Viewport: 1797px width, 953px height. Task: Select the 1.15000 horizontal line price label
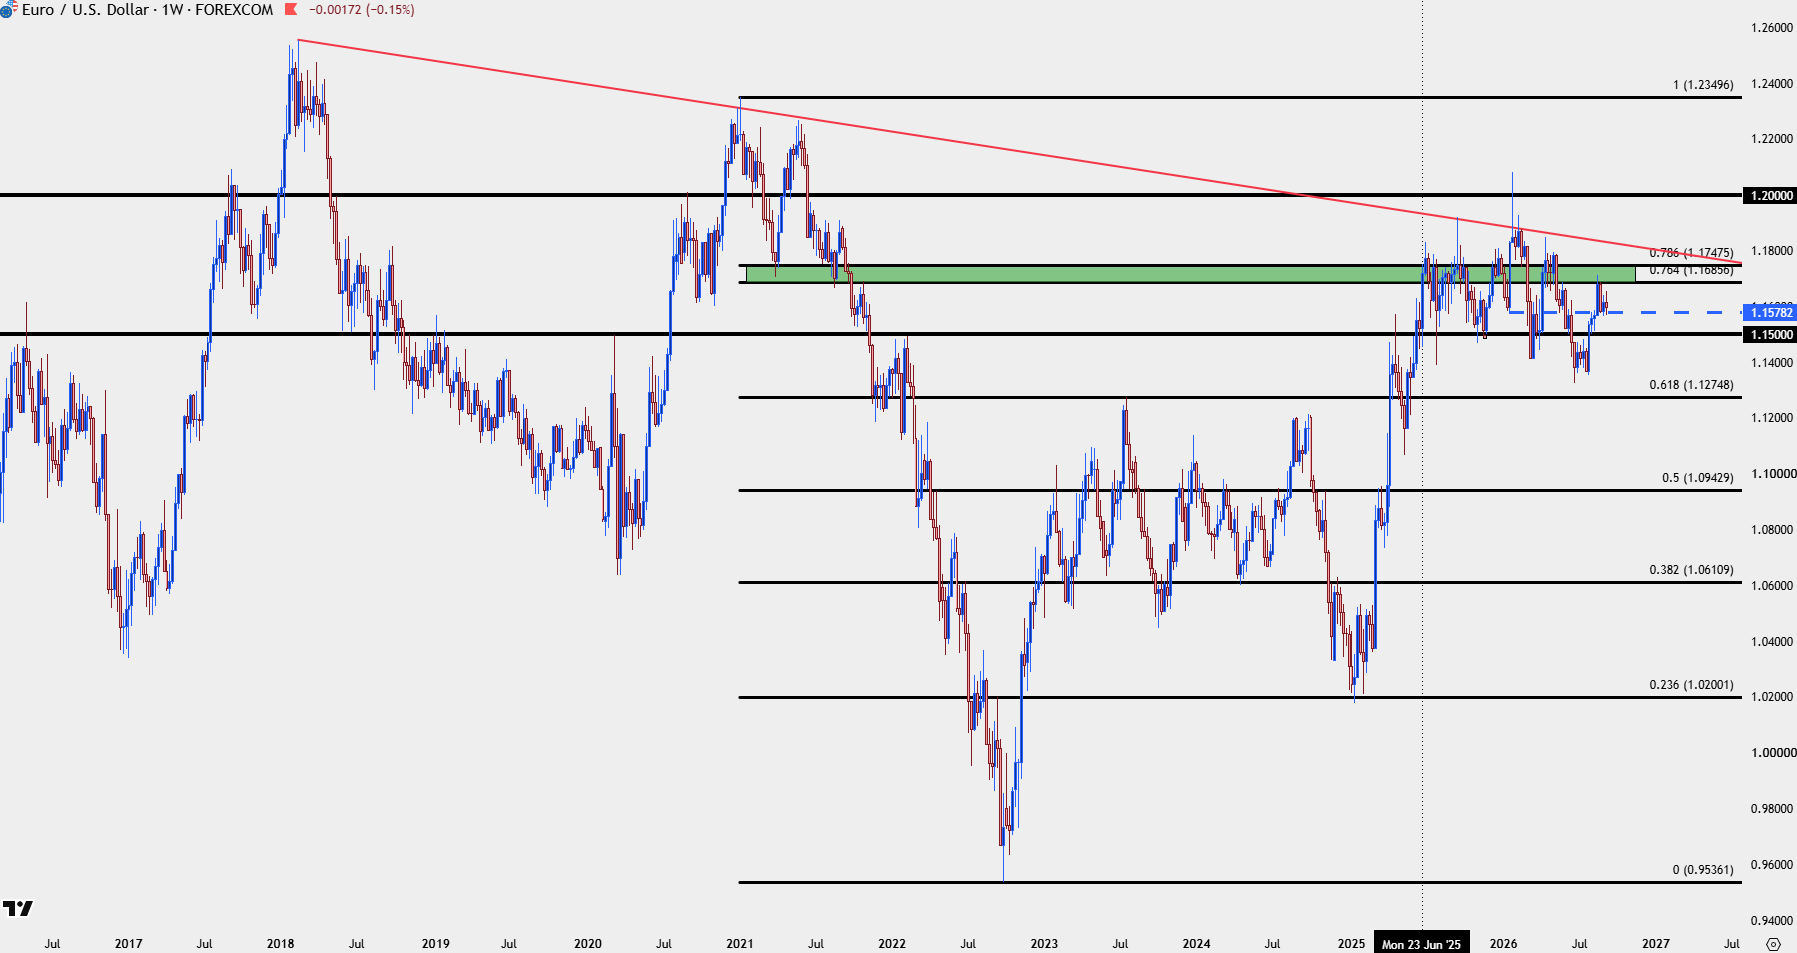click(x=1769, y=335)
